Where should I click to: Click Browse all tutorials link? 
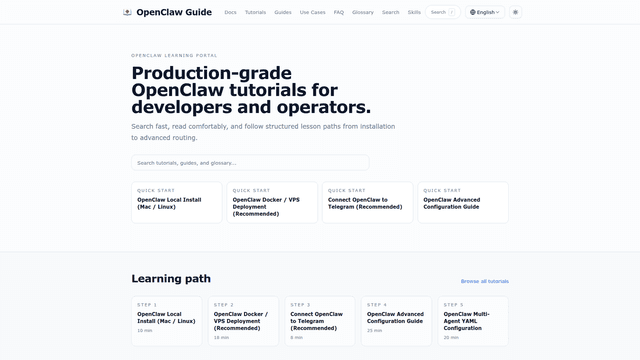pos(485,281)
